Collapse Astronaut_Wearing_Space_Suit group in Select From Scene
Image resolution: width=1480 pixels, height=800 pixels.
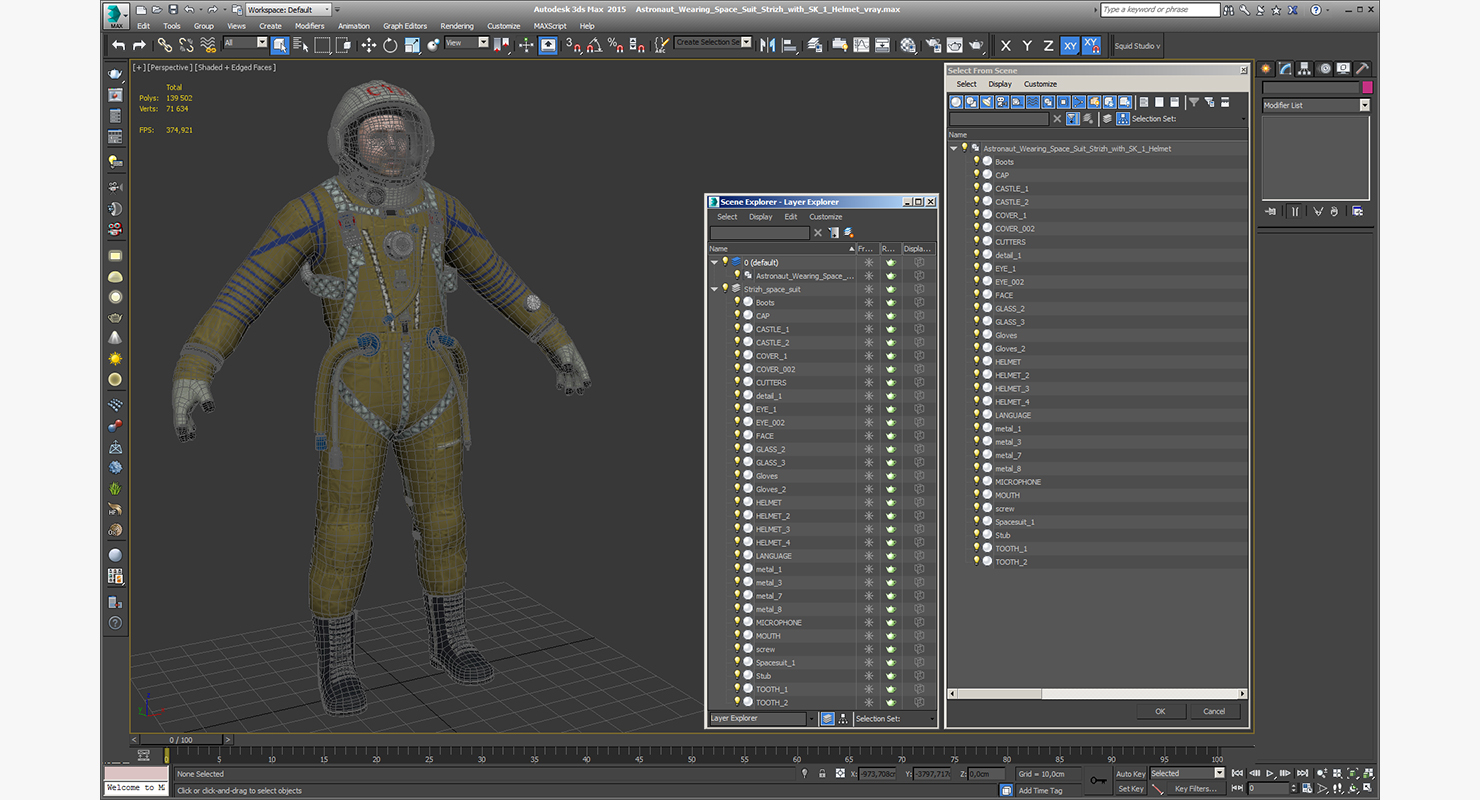pyautogui.click(x=953, y=148)
